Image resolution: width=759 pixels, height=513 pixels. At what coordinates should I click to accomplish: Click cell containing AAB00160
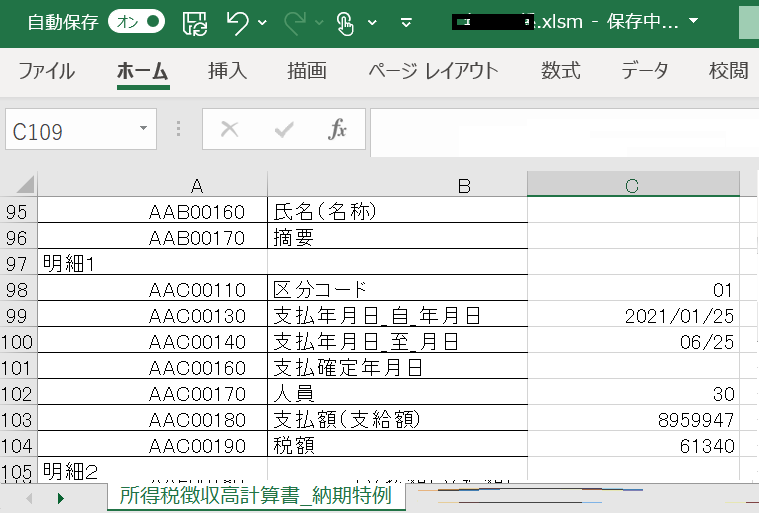coord(152,210)
